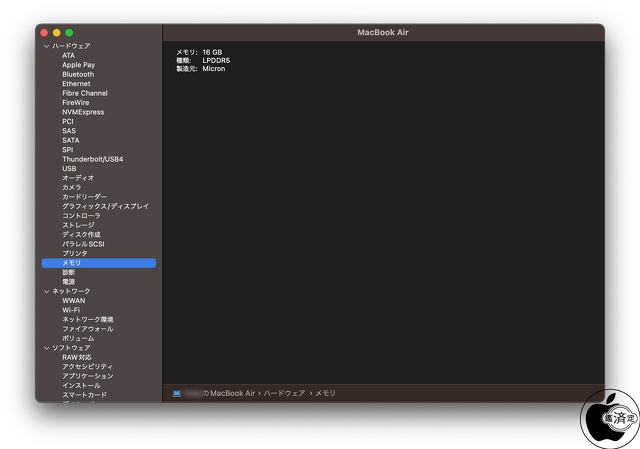Click the laptop icon in the path bar
Image resolution: width=640 pixels, height=449 pixels.
(x=176, y=394)
